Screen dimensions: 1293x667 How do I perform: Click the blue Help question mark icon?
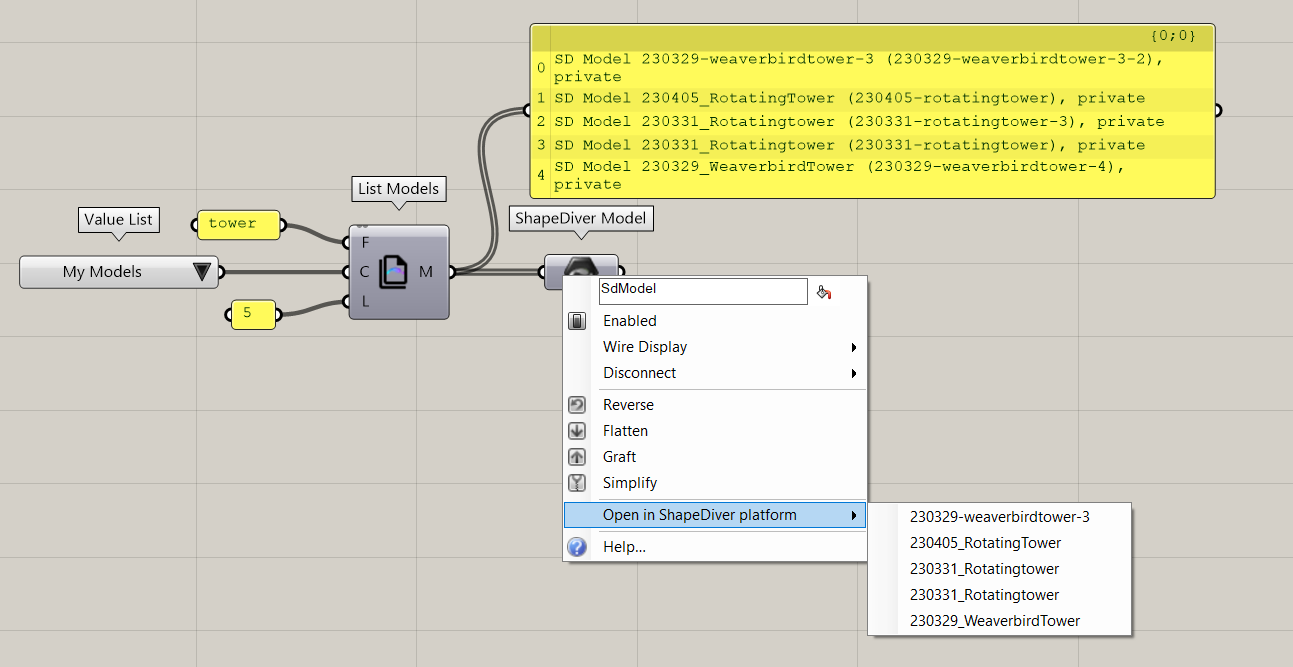(577, 547)
